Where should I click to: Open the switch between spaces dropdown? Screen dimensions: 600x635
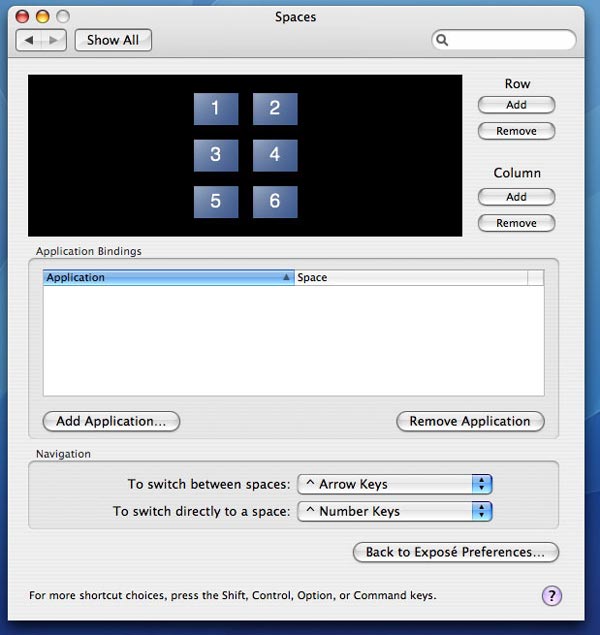[x=395, y=484]
